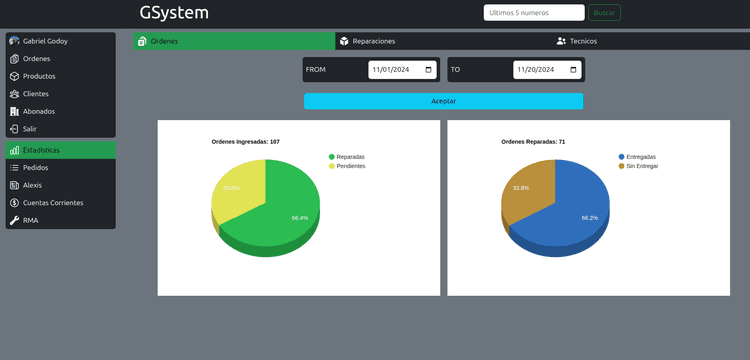Click the Clientes people icon
Screen dimensions: 750x360
coord(14,94)
